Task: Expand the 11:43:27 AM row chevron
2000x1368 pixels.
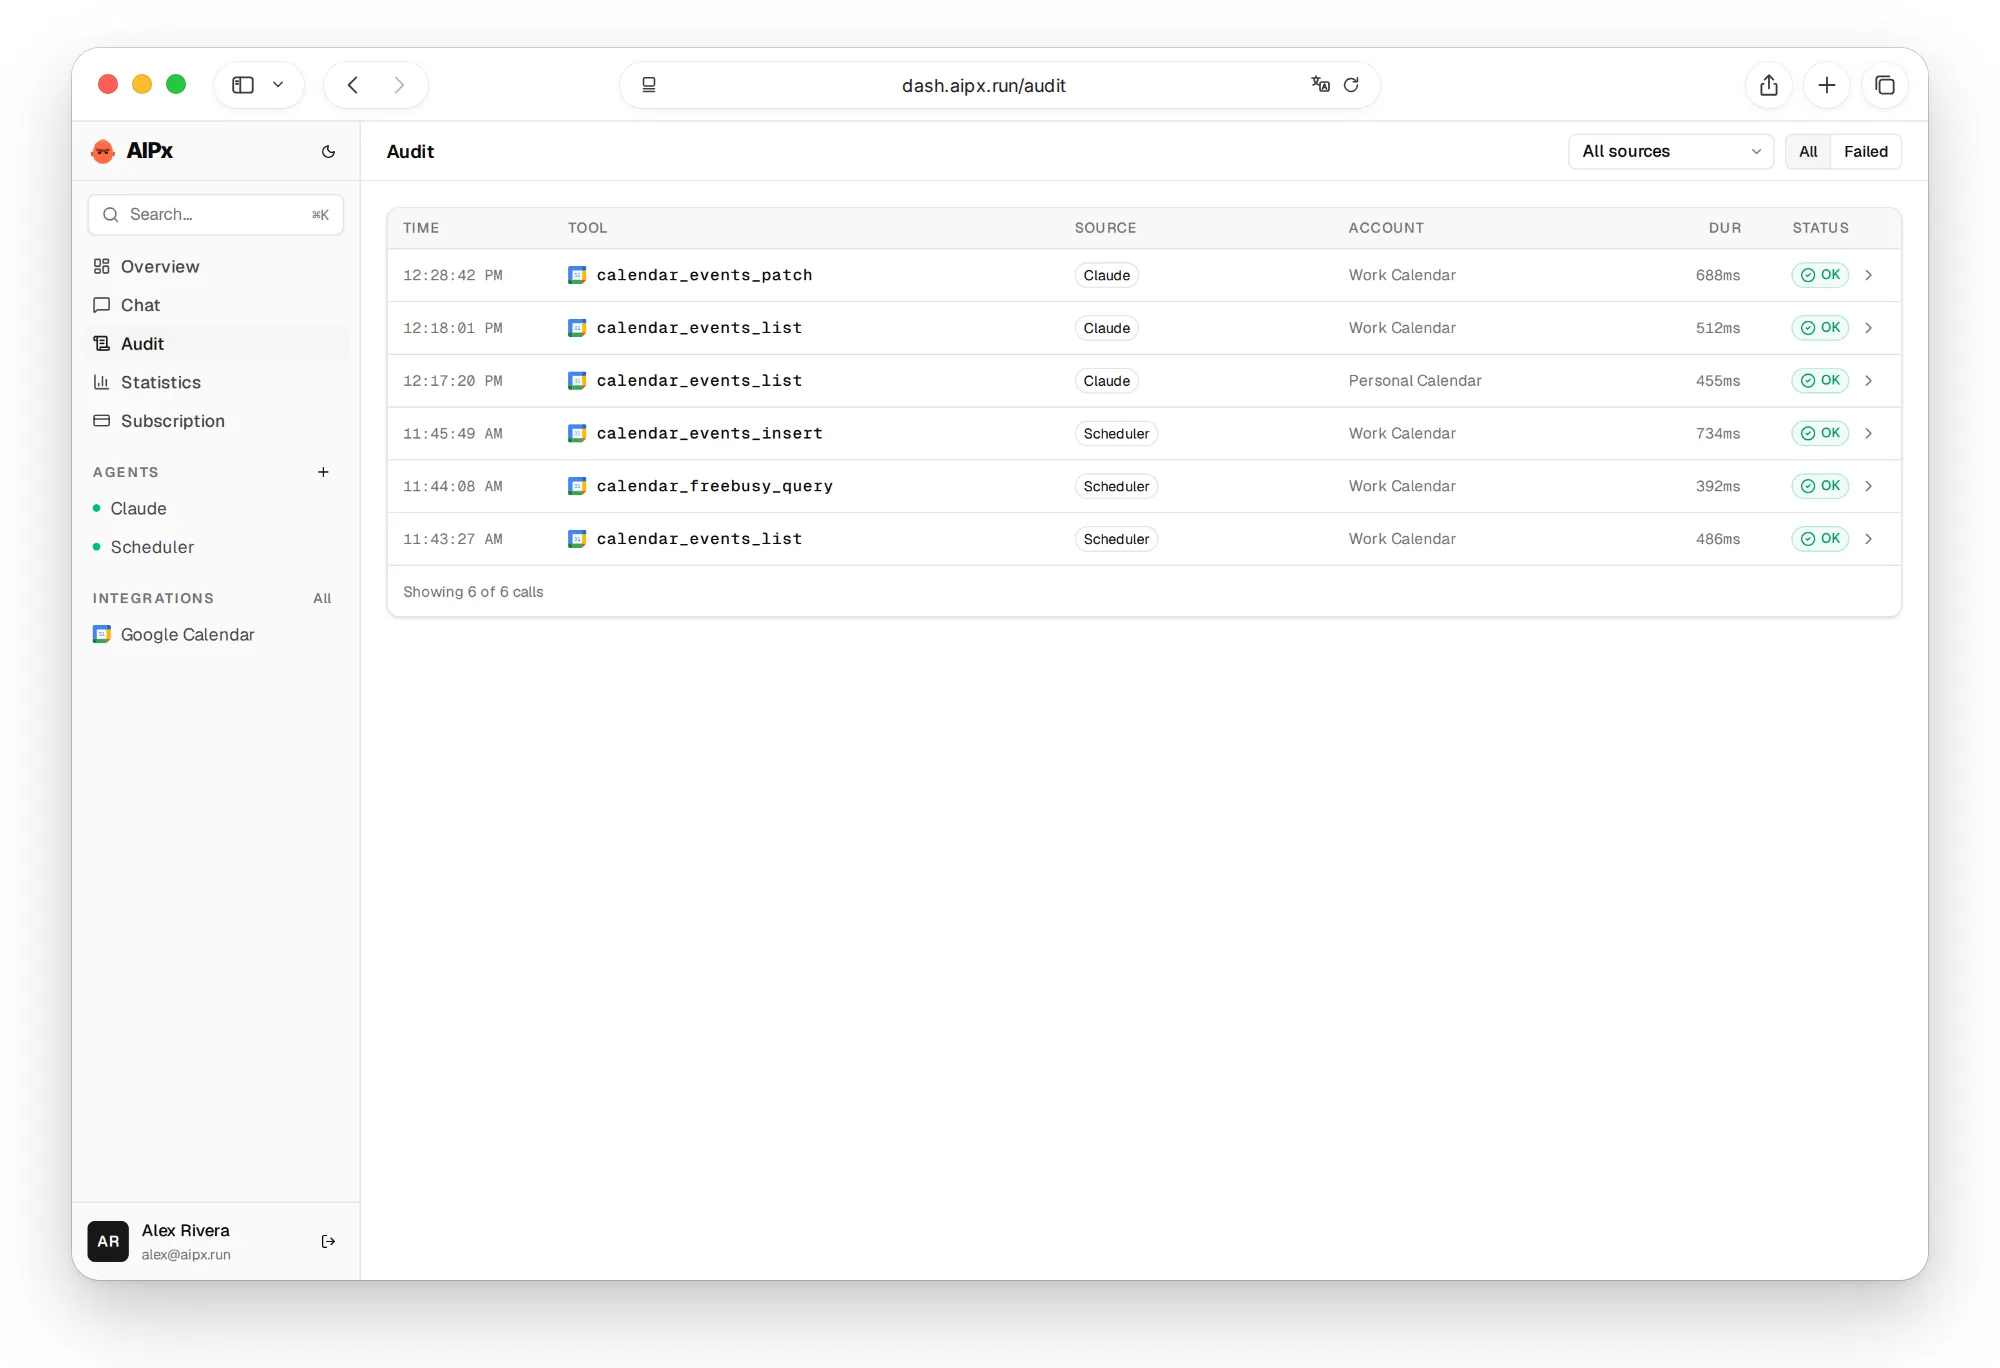Action: point(1868,539)
